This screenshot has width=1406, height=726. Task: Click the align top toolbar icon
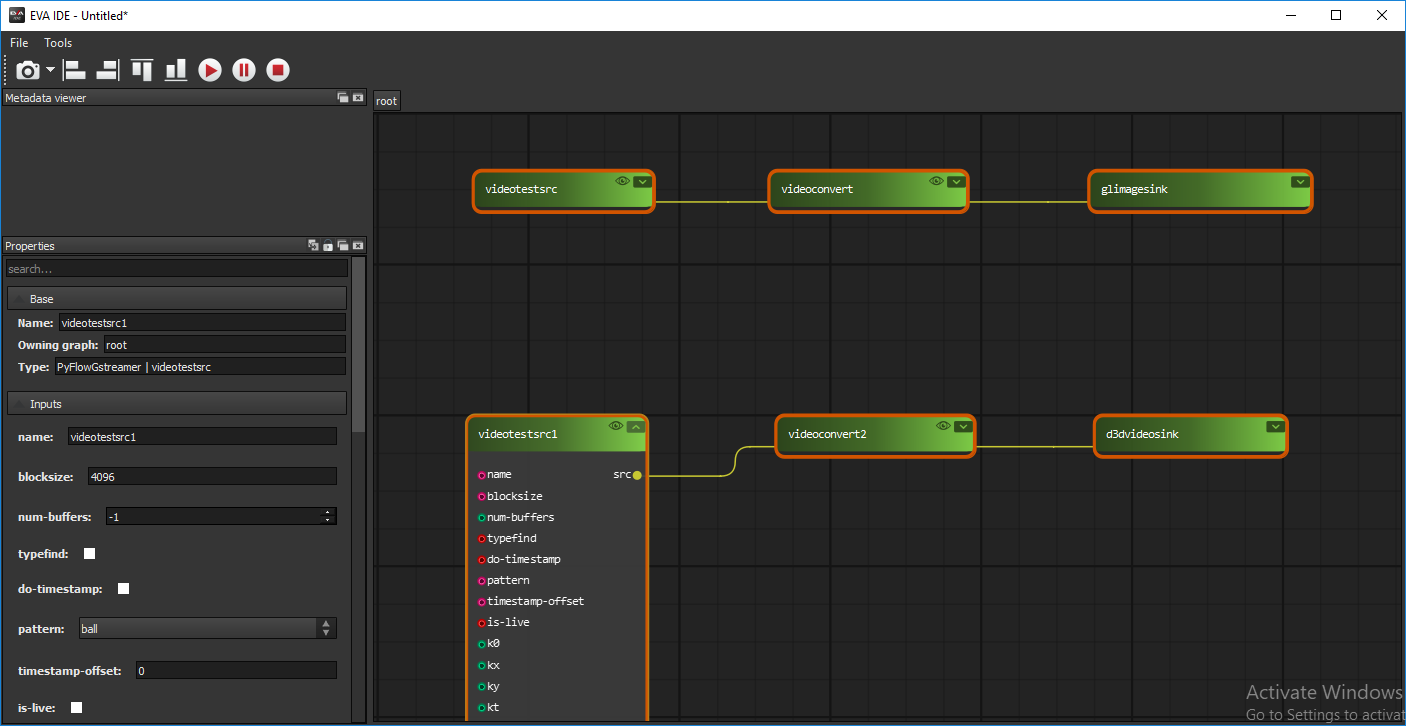pos(142,70)
